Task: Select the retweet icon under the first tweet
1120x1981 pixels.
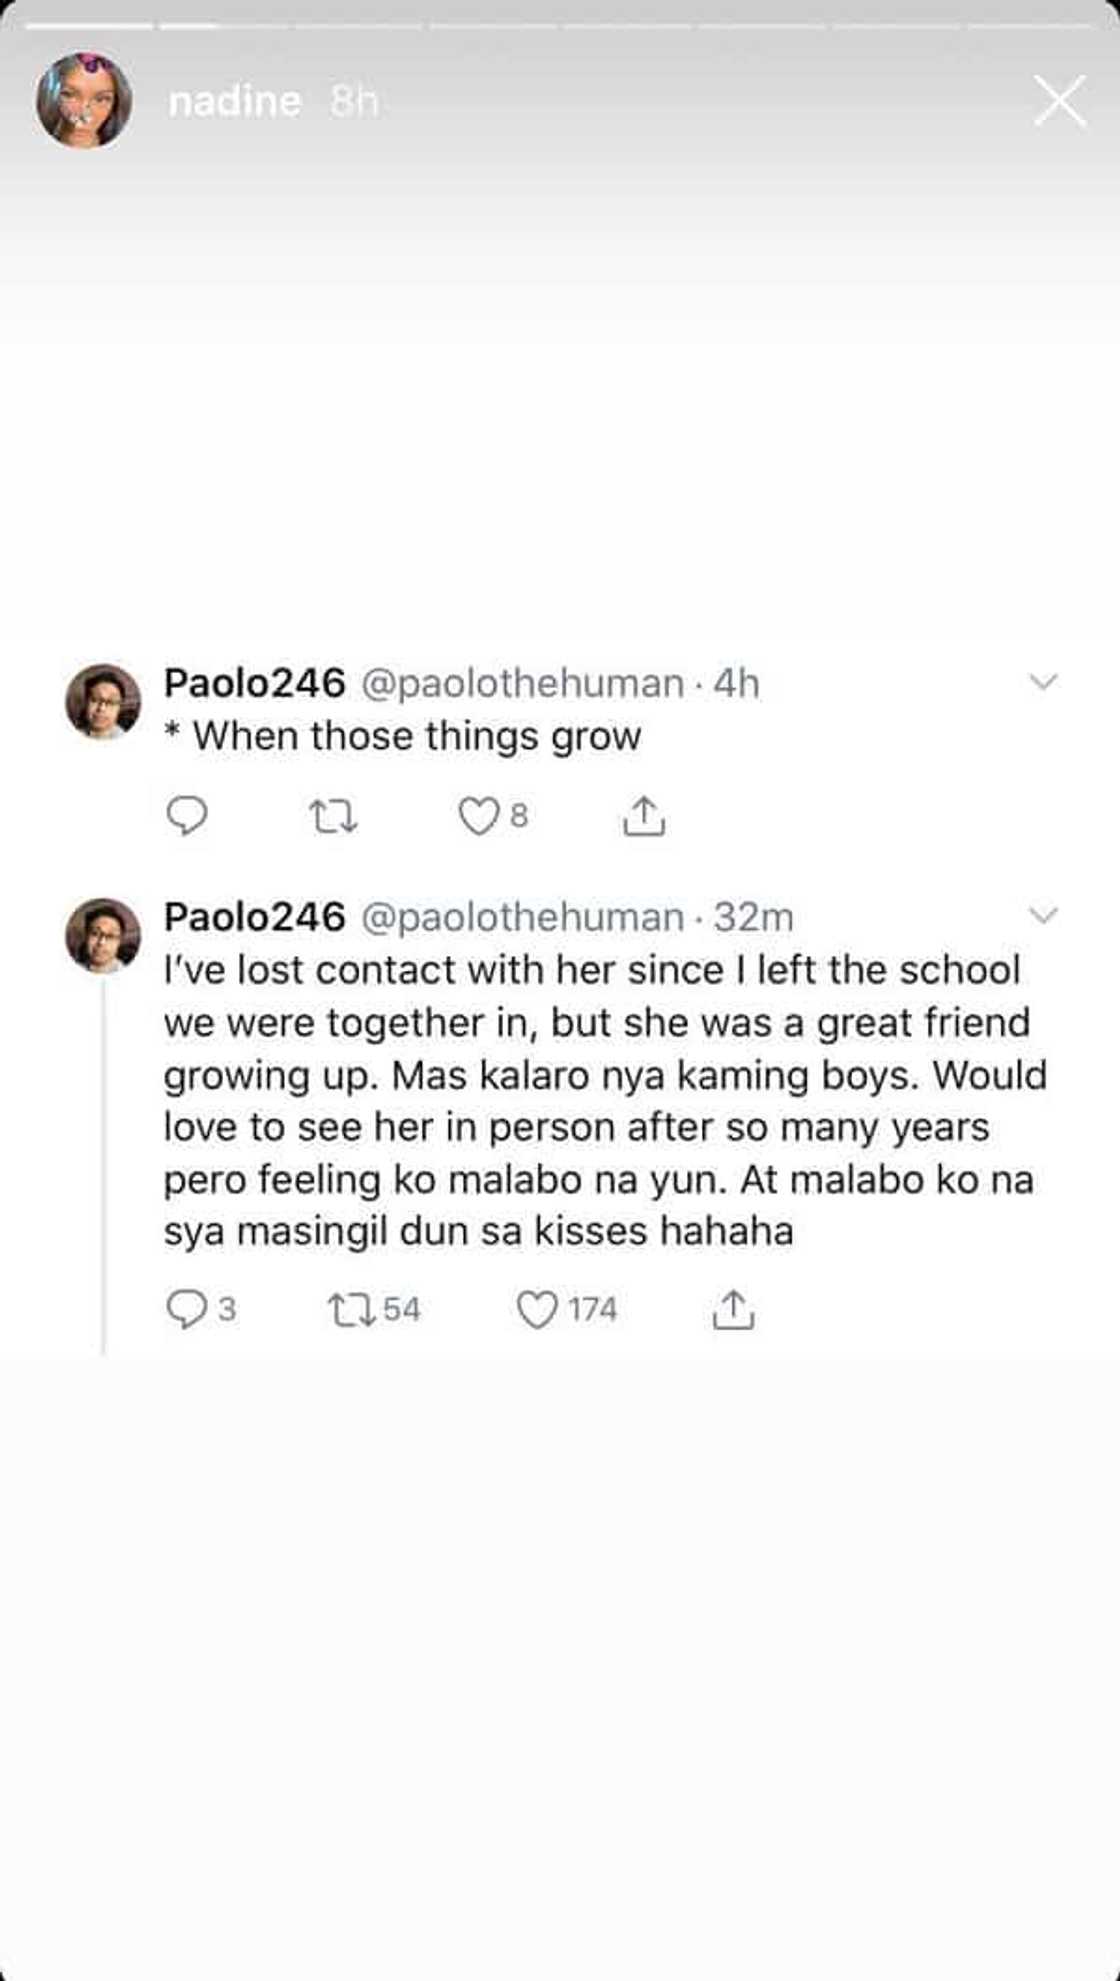Action: [x=334, y=817]
